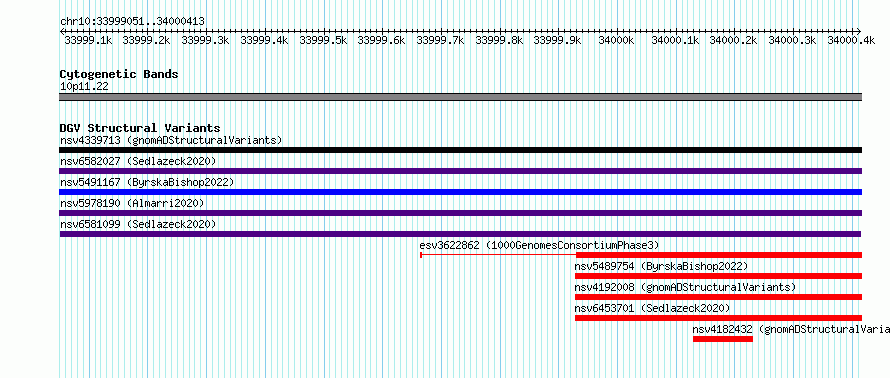Open variant label nsv5489754 (ByrskaBishop2022)
The width and height of the screenshot is (890, 378).
(661, 266)
